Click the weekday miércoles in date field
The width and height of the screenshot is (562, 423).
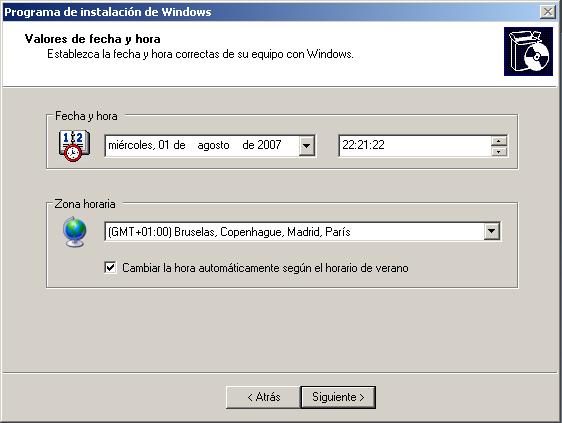(x=132, y=145)
